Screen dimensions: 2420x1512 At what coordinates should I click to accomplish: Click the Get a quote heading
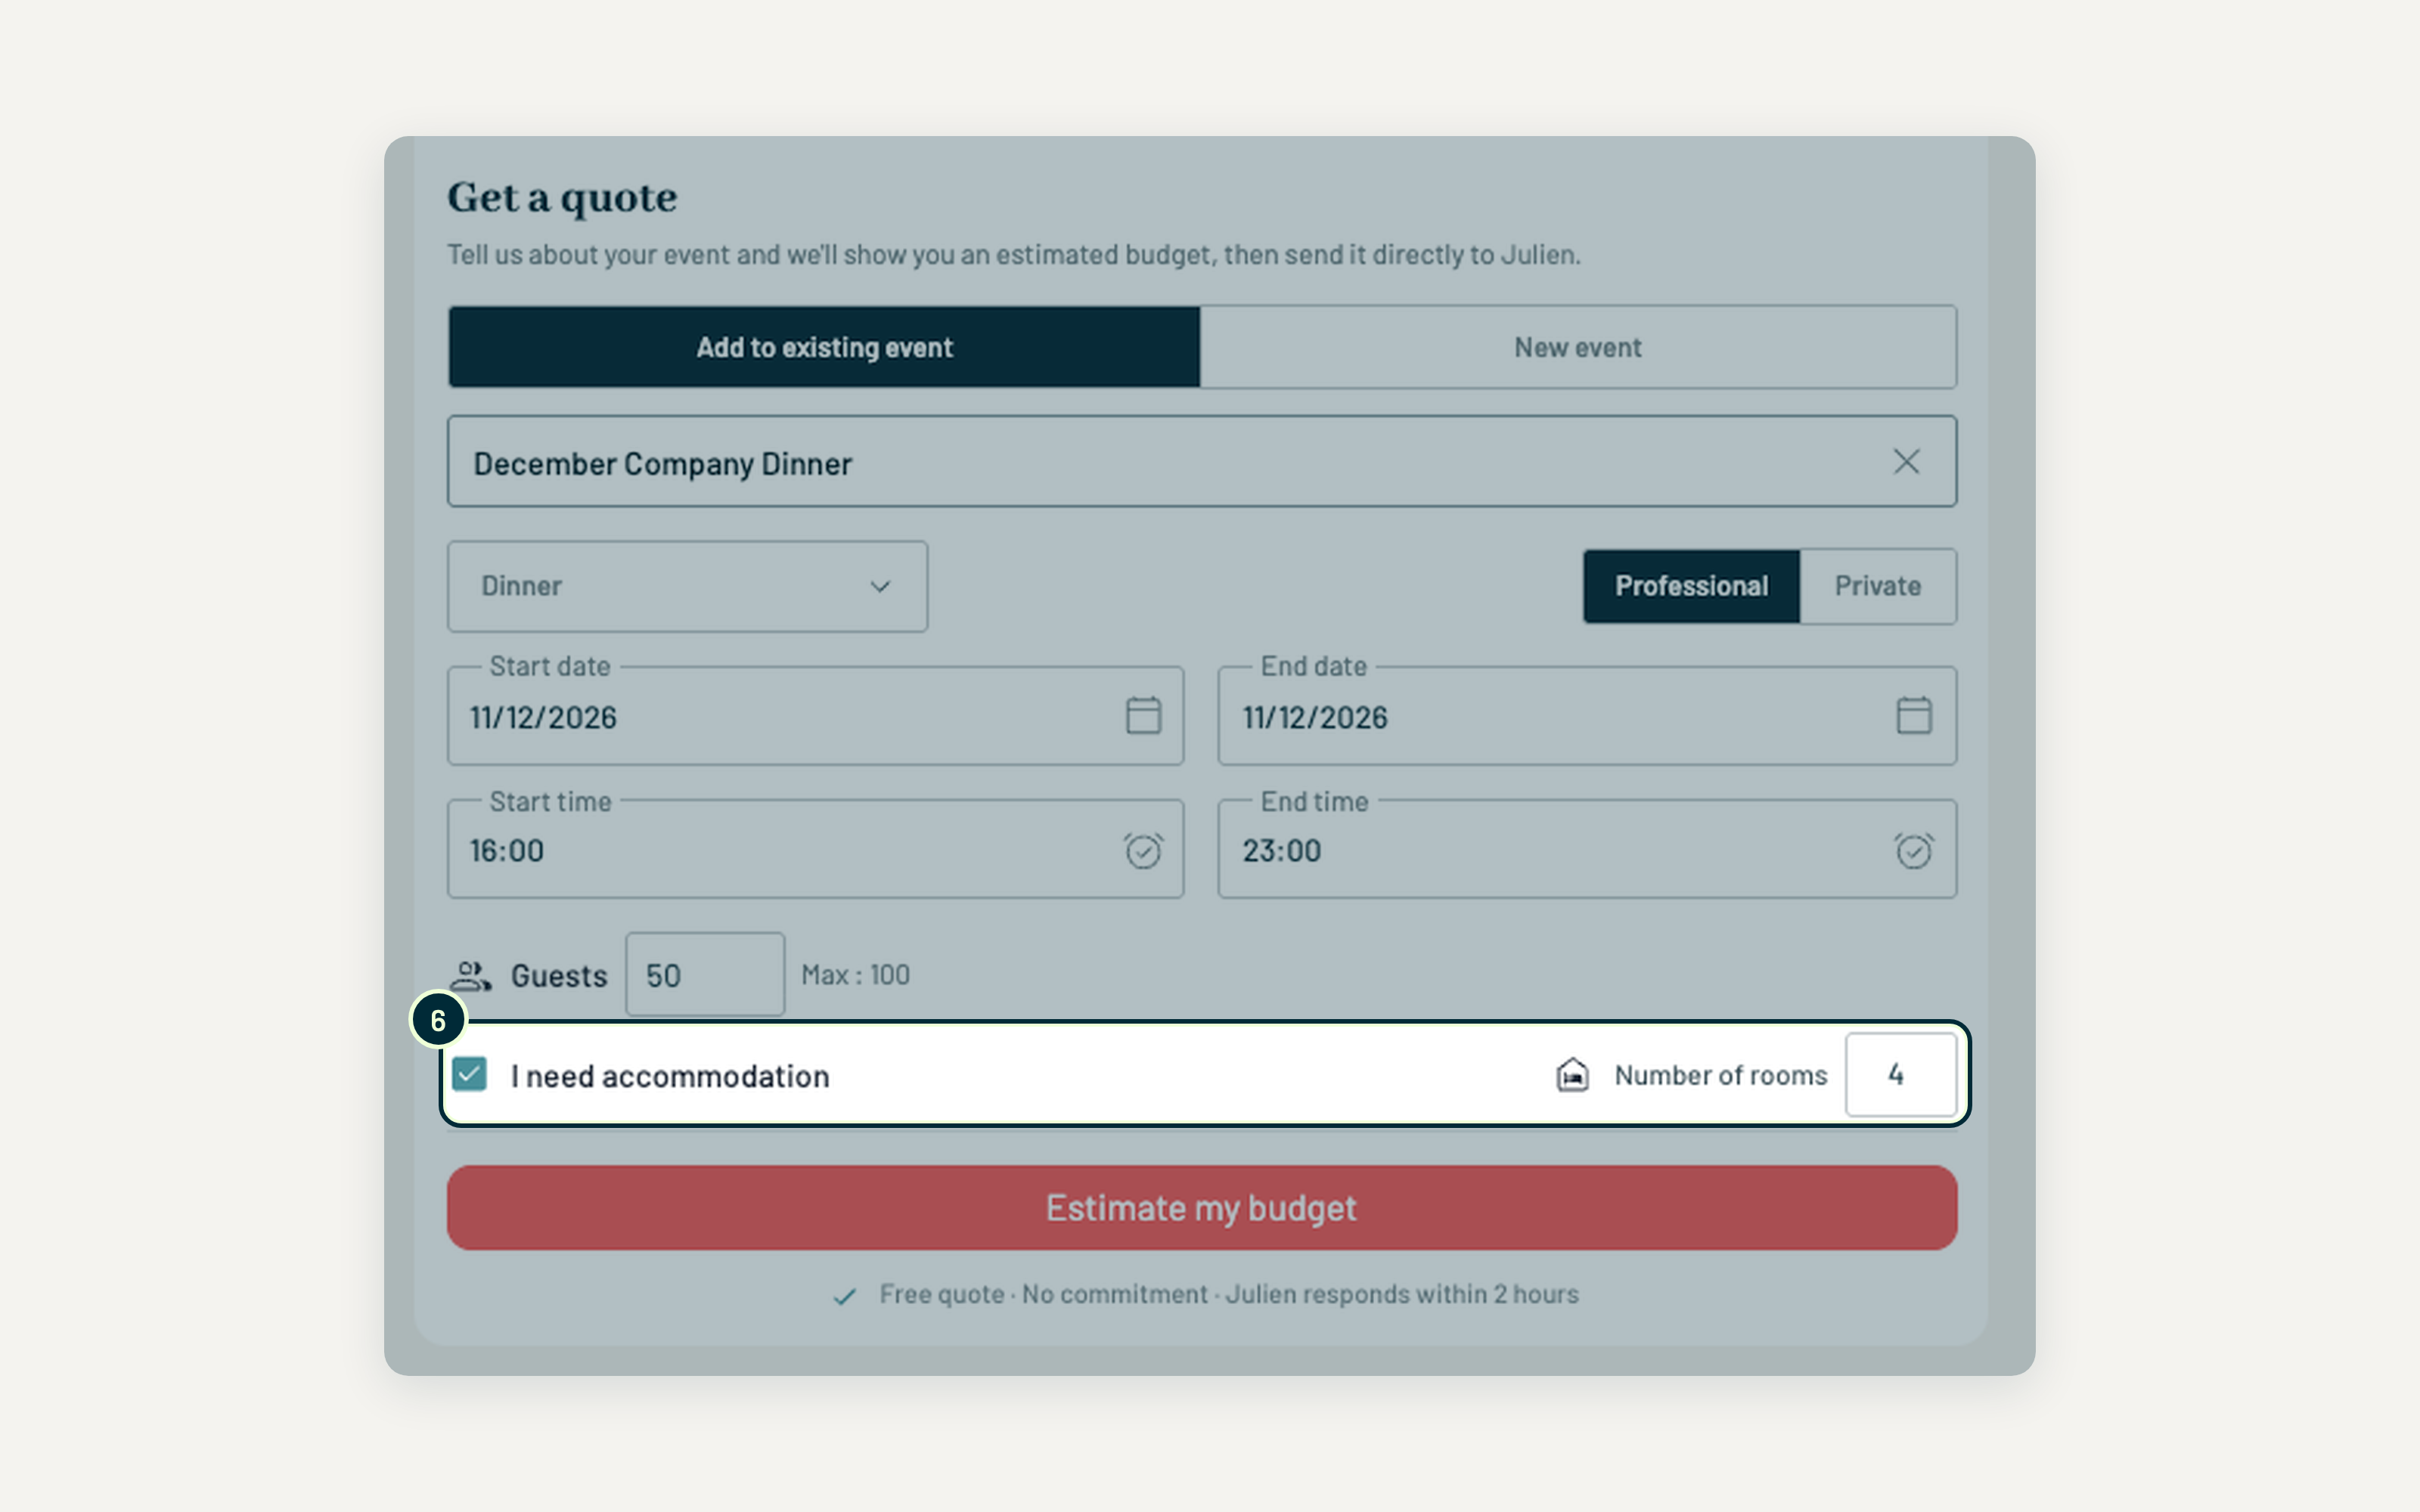562,199
